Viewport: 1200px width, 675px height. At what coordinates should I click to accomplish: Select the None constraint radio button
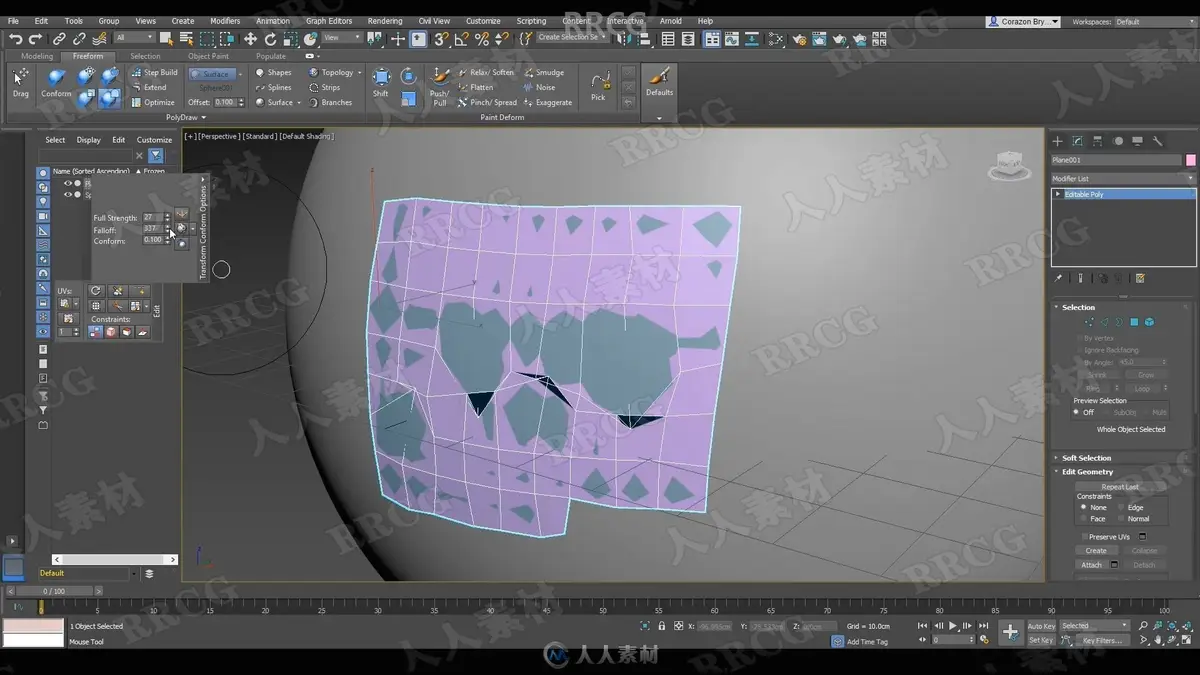point(1083,507)
